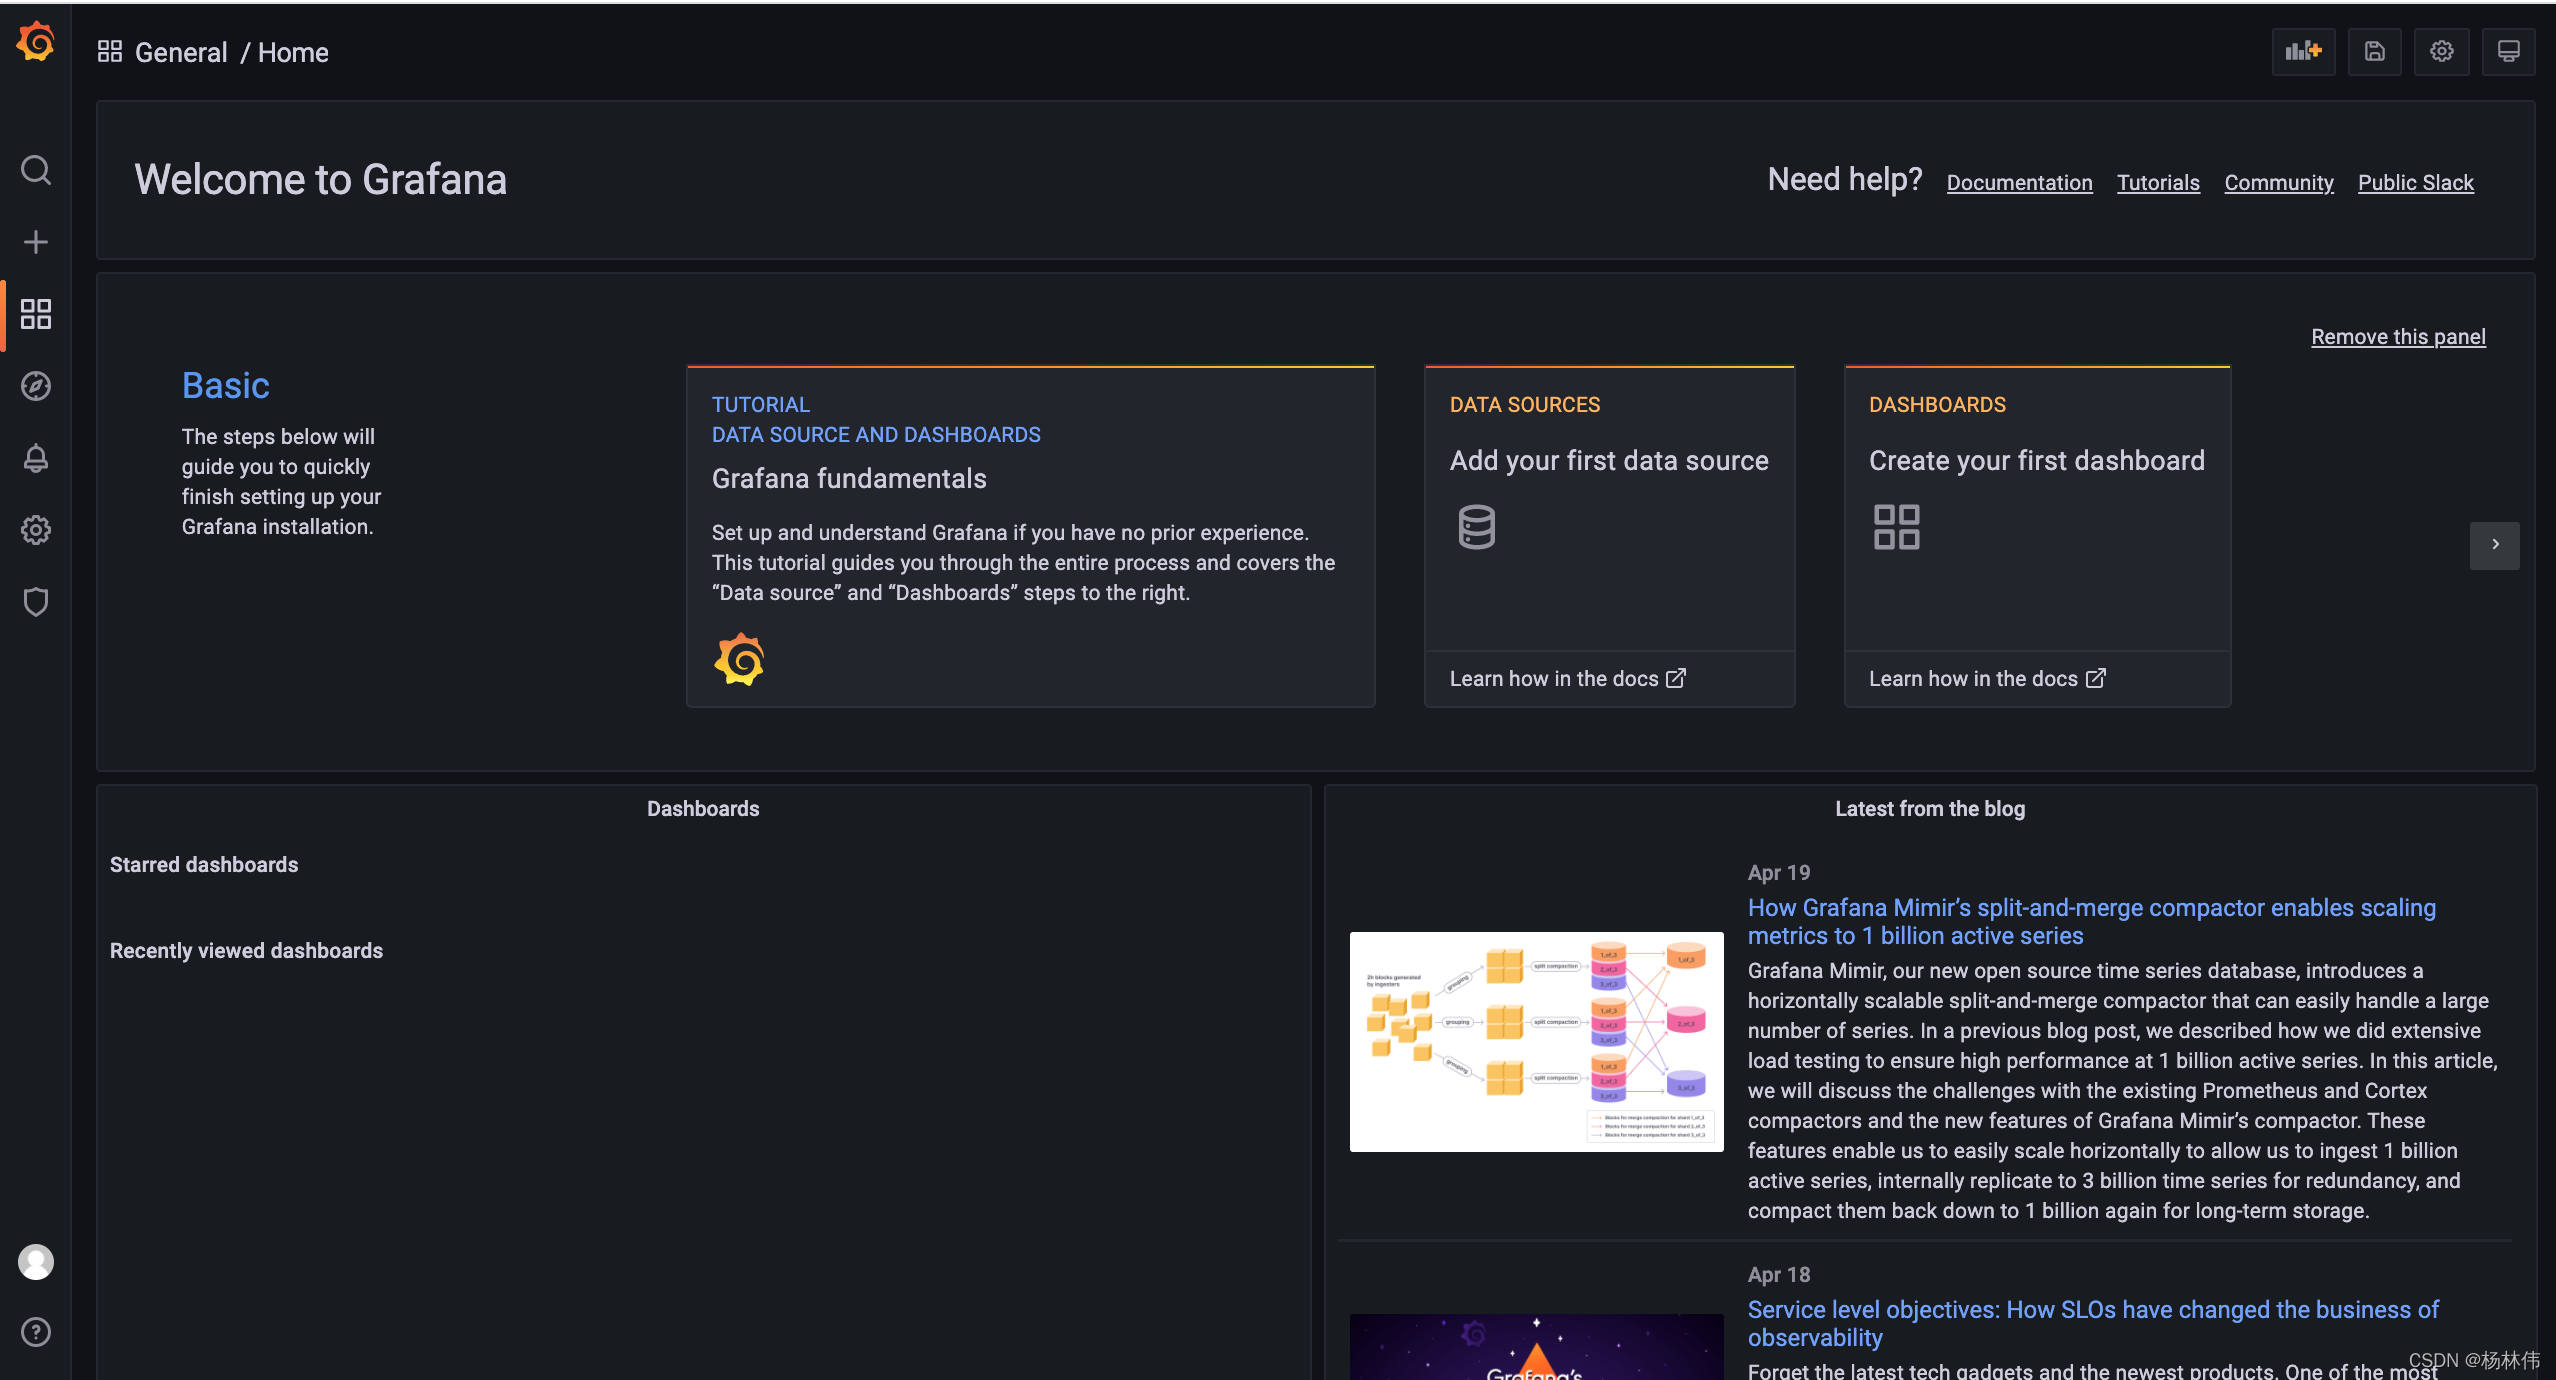
Task: Expand the next setup panel with right chevron
Action: 2494,545
